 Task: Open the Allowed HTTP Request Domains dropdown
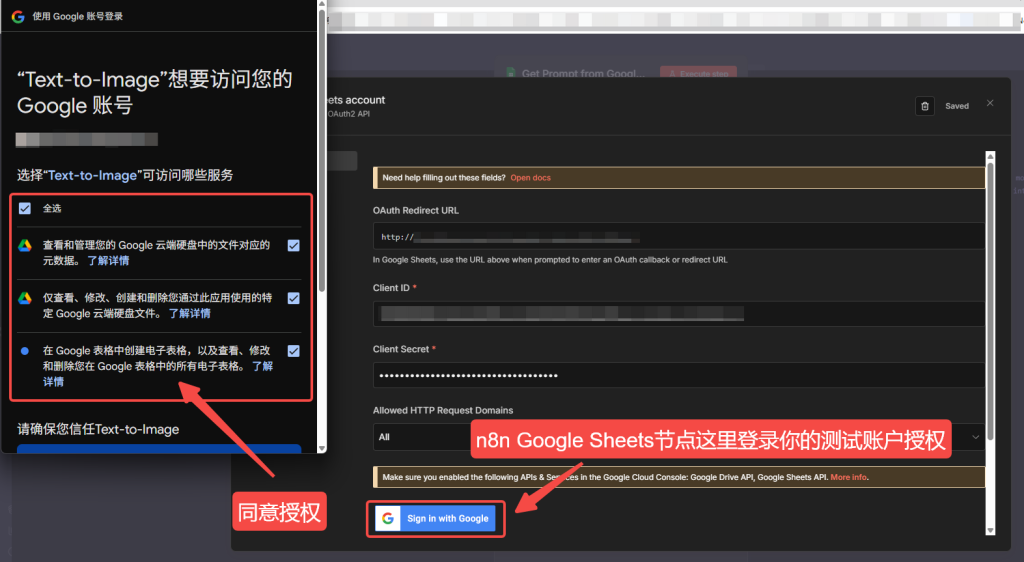pos(670,437)
